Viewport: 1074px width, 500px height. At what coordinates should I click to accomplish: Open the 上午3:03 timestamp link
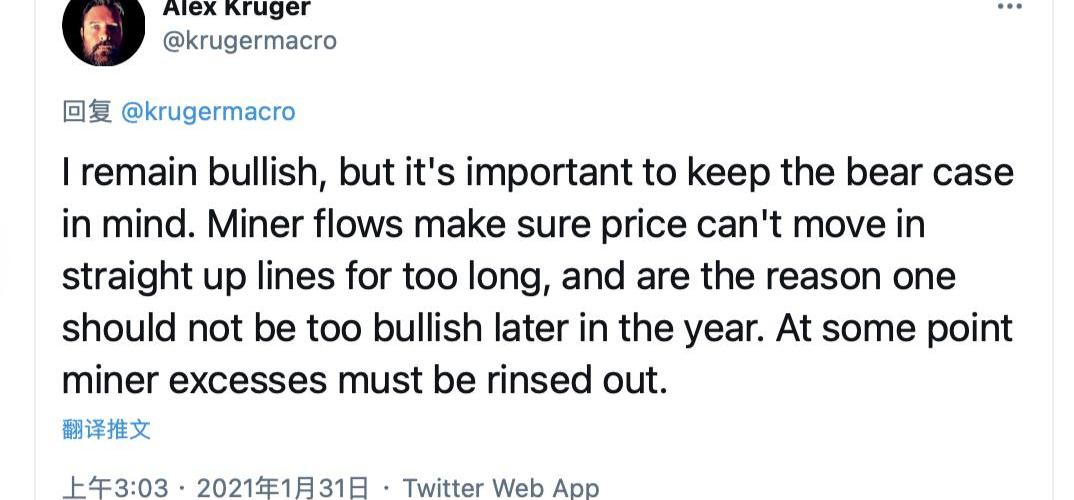coord(115,488)
